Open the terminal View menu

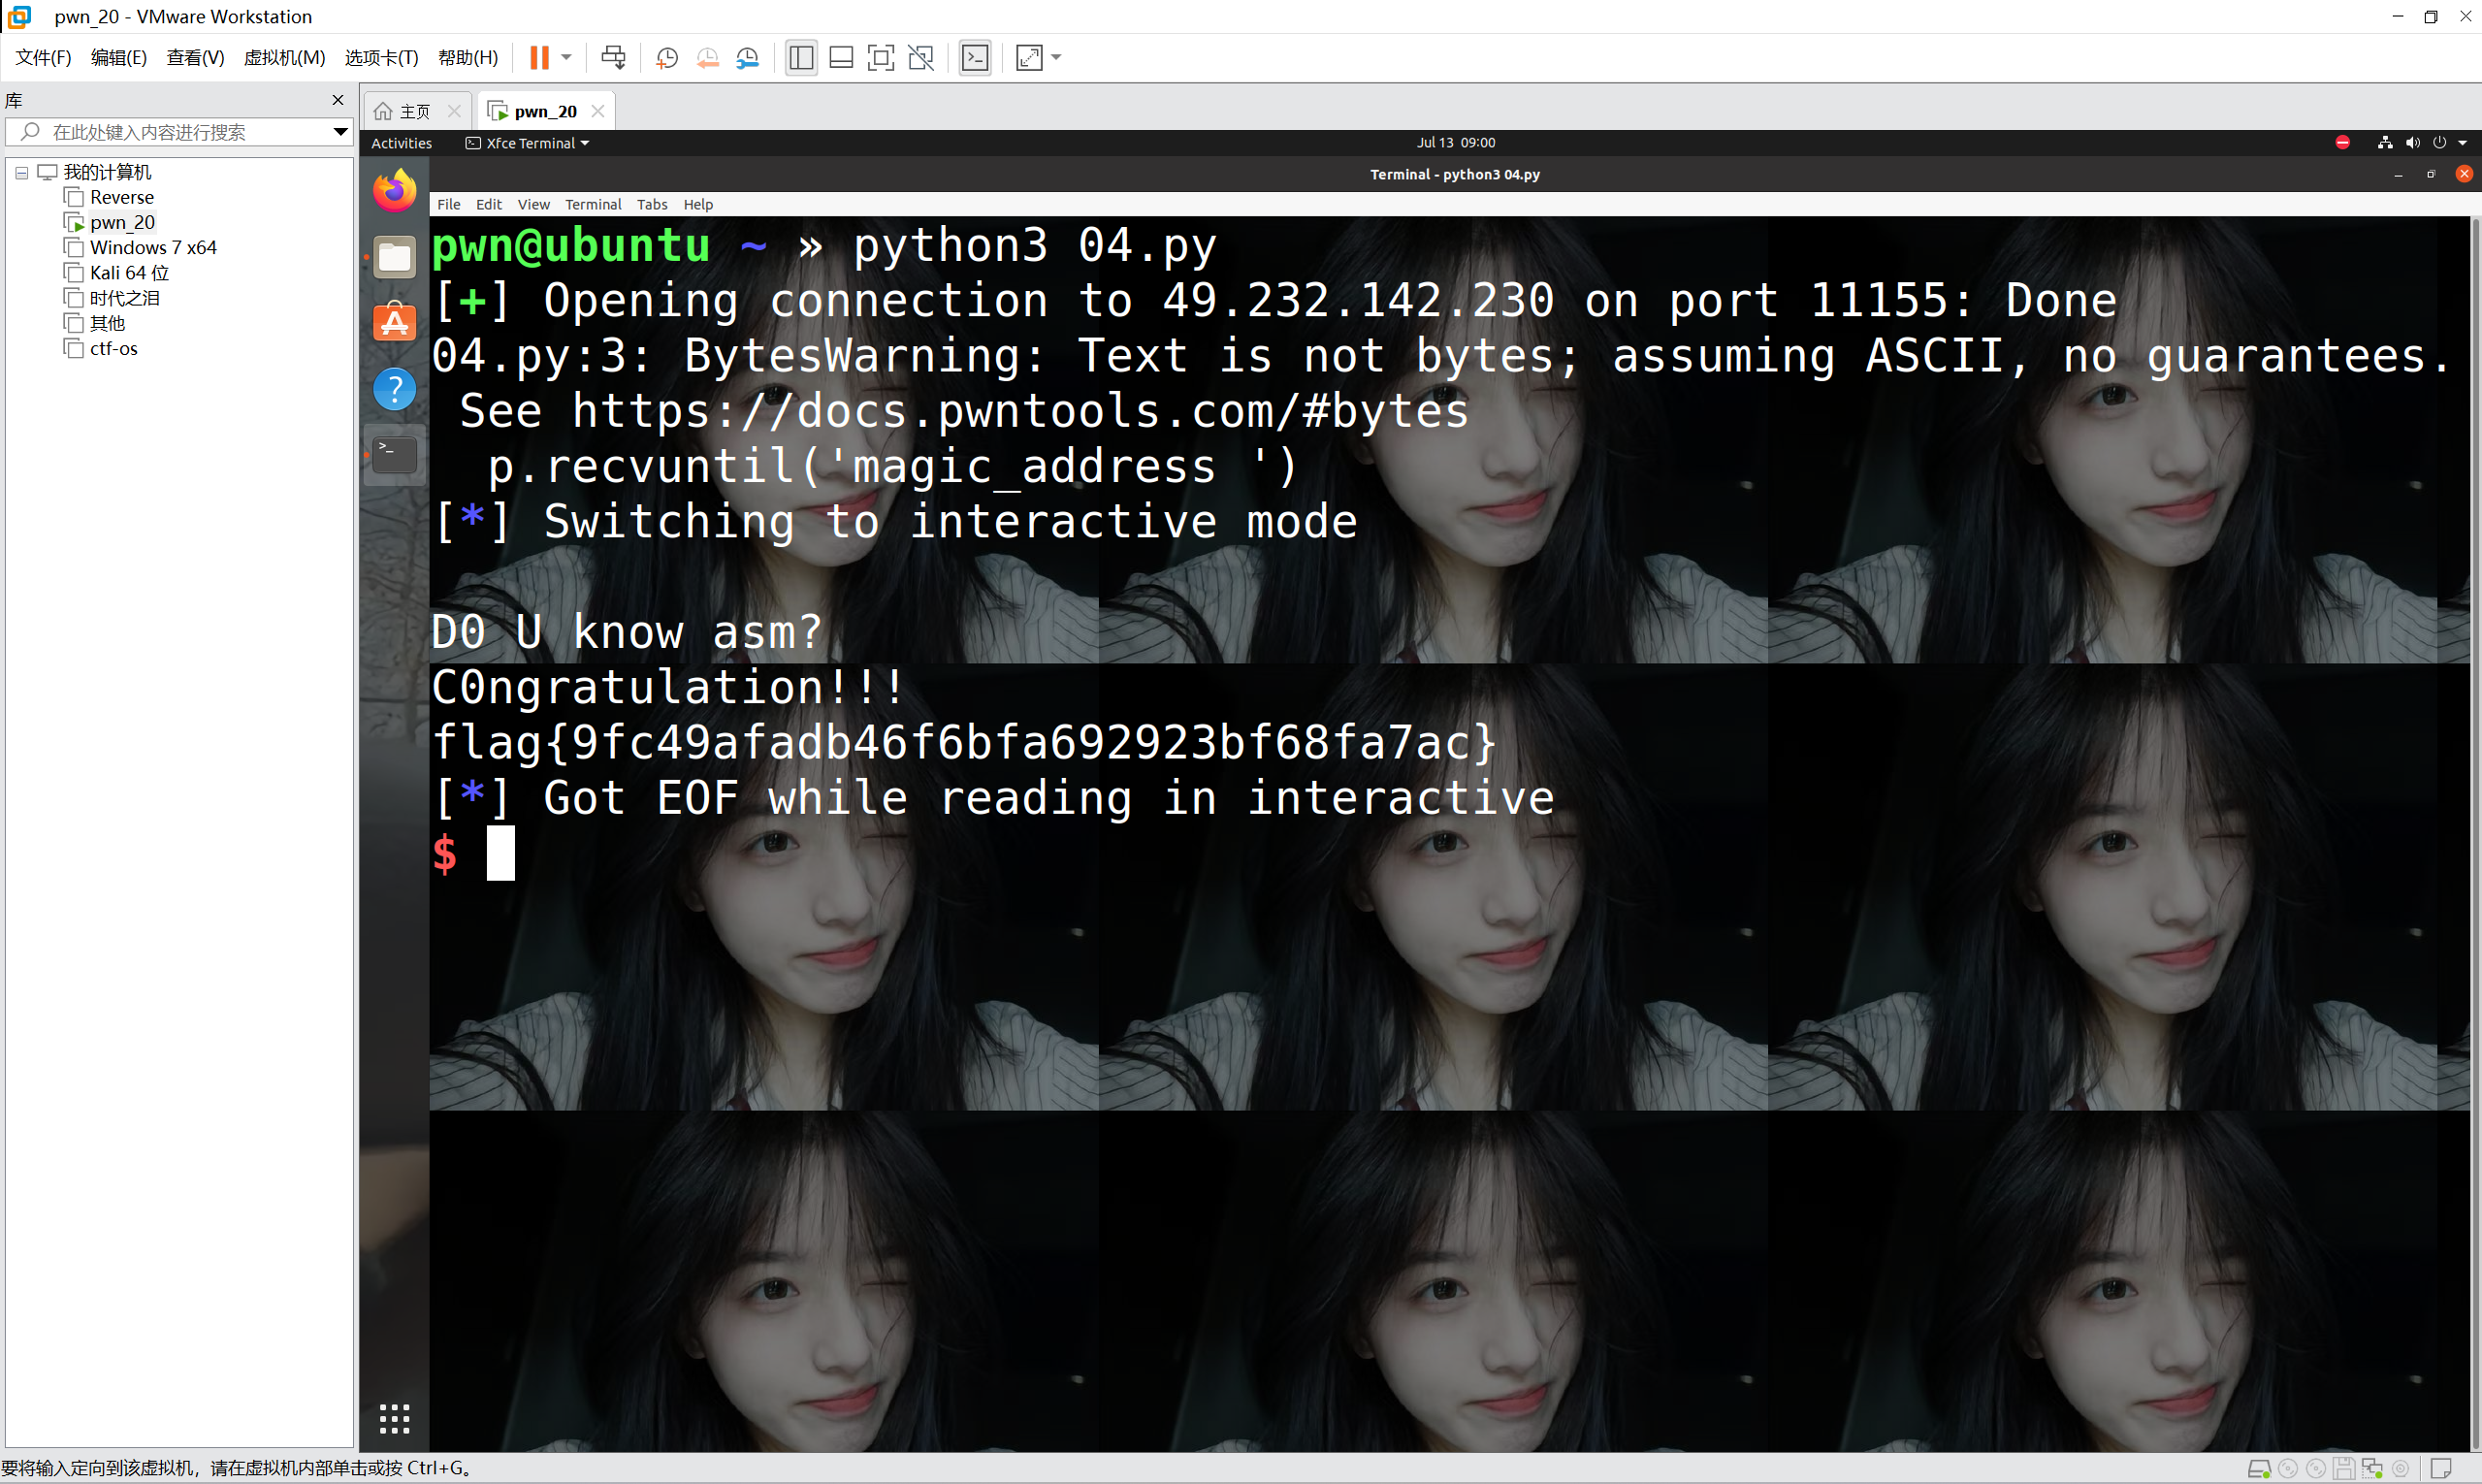pos(533,204)
